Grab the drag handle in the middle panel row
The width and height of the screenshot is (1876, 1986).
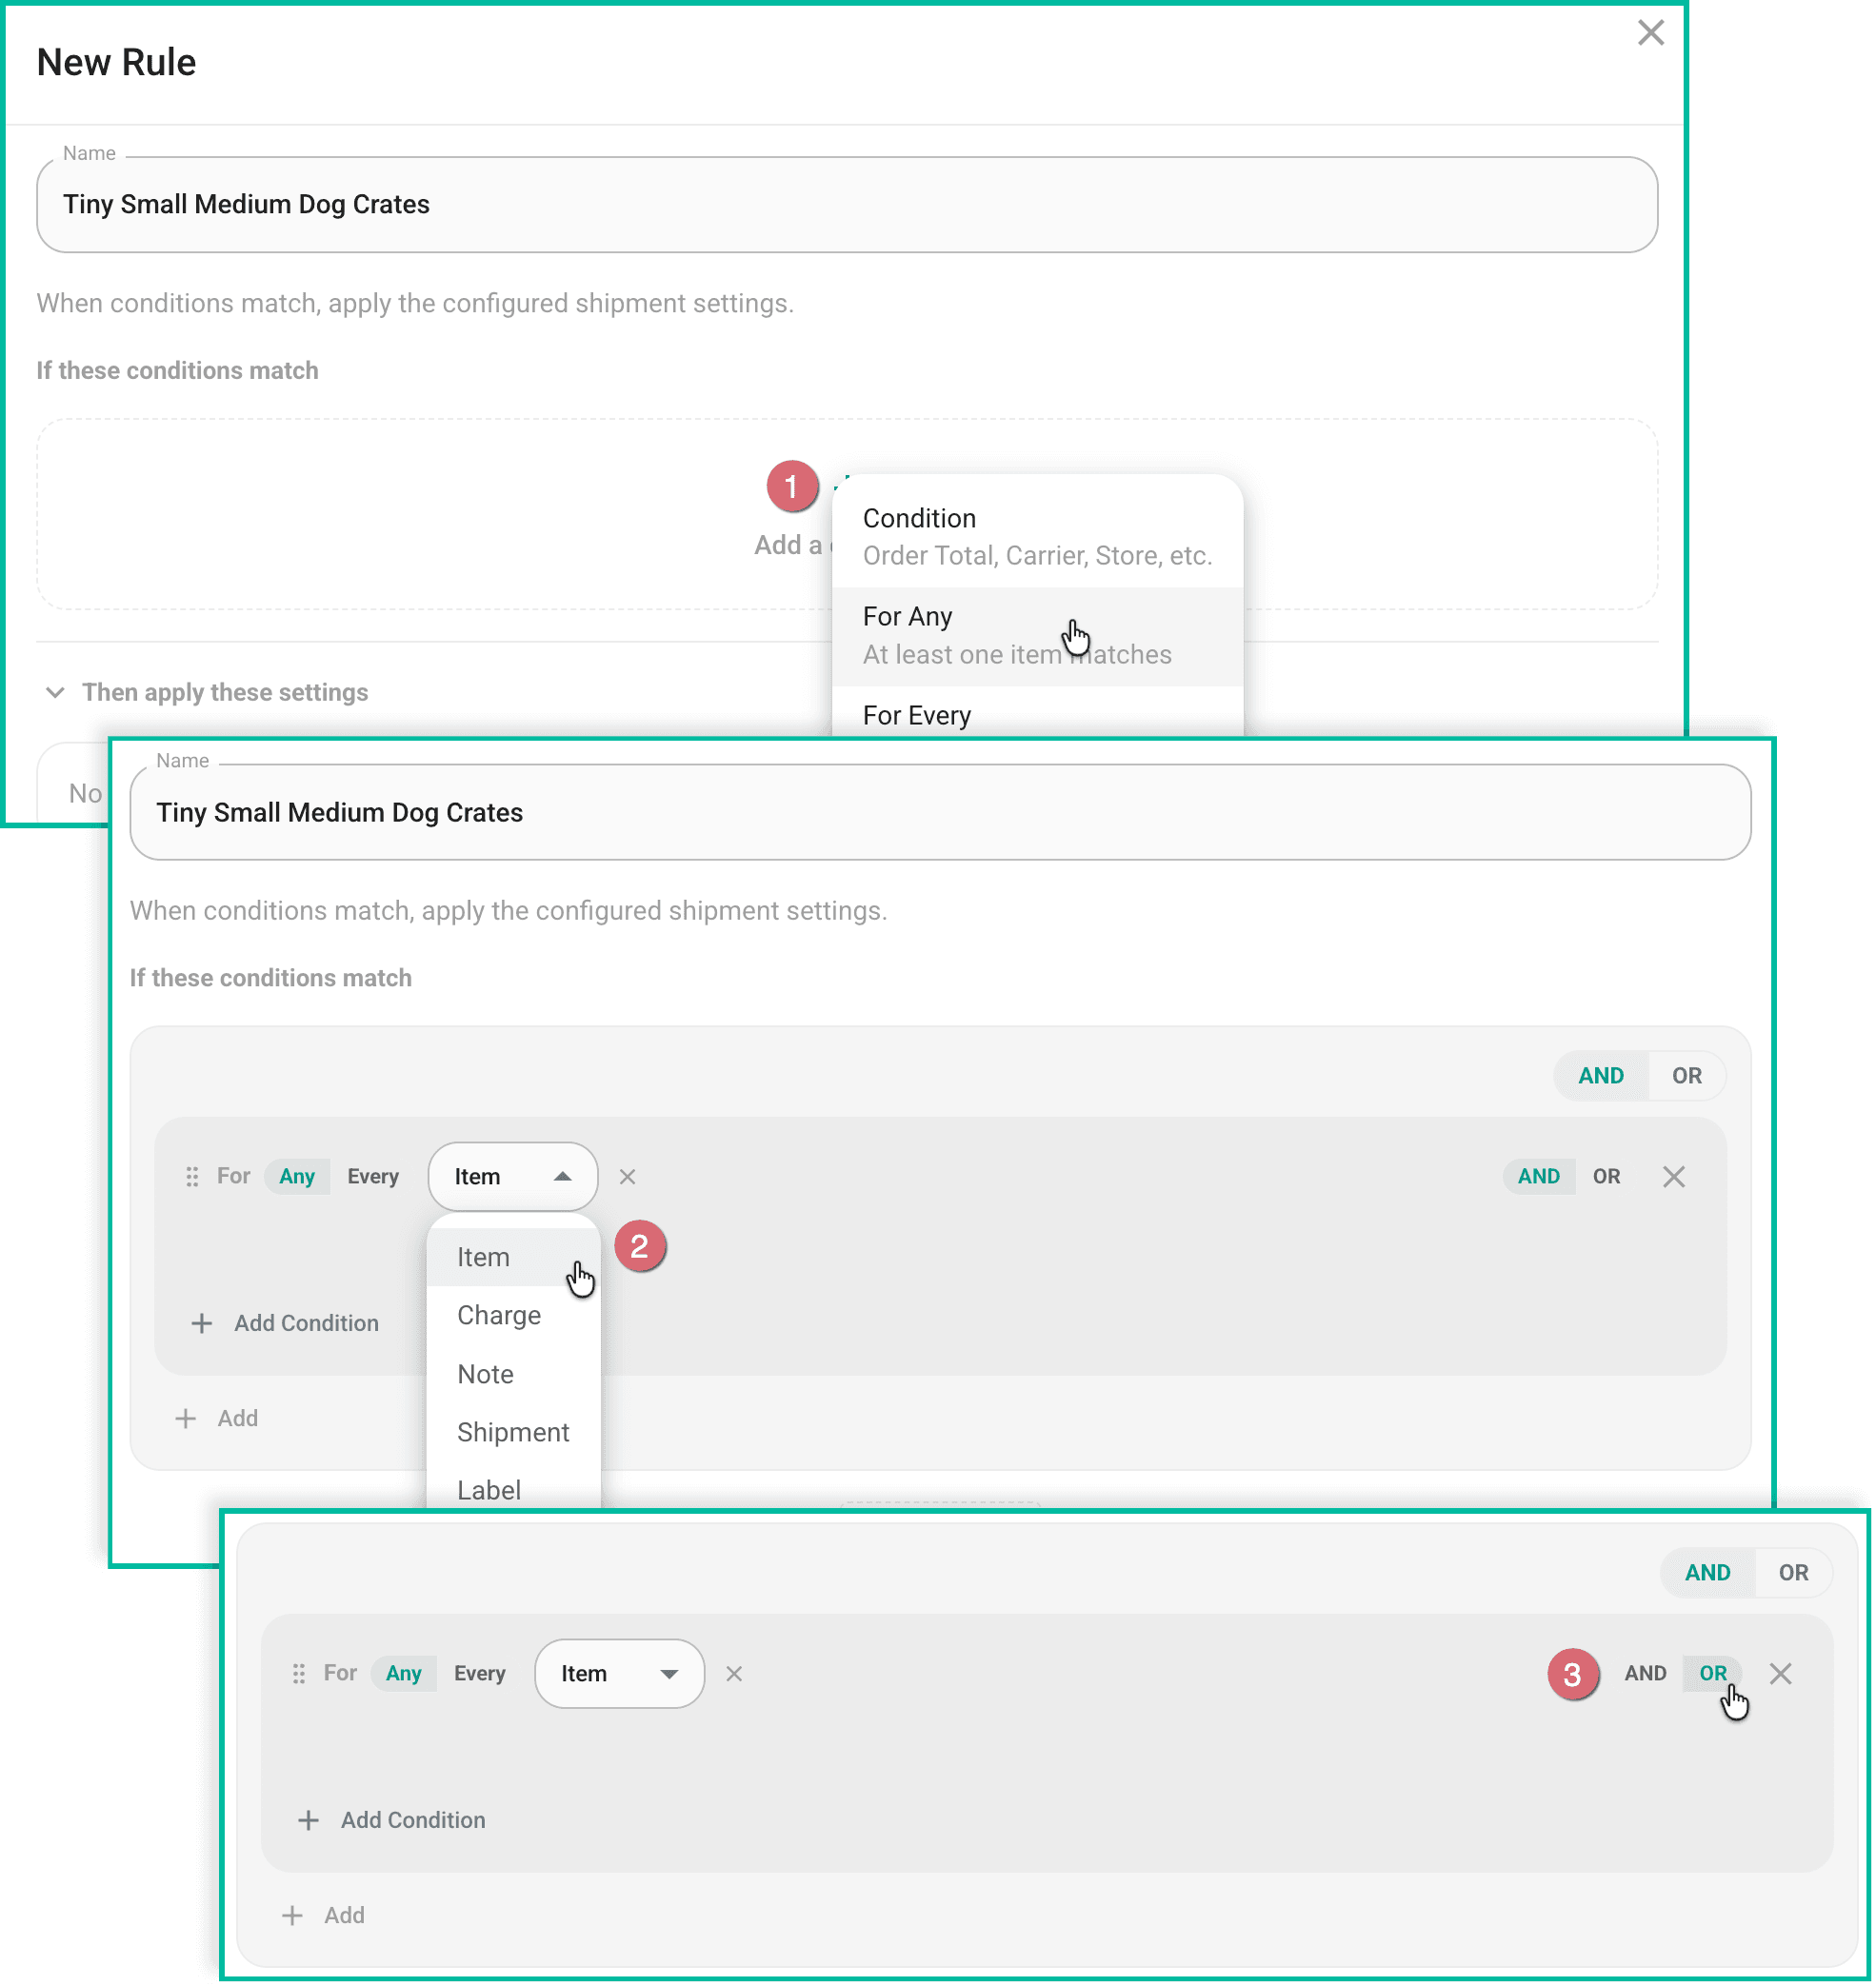click(193, 1179)
